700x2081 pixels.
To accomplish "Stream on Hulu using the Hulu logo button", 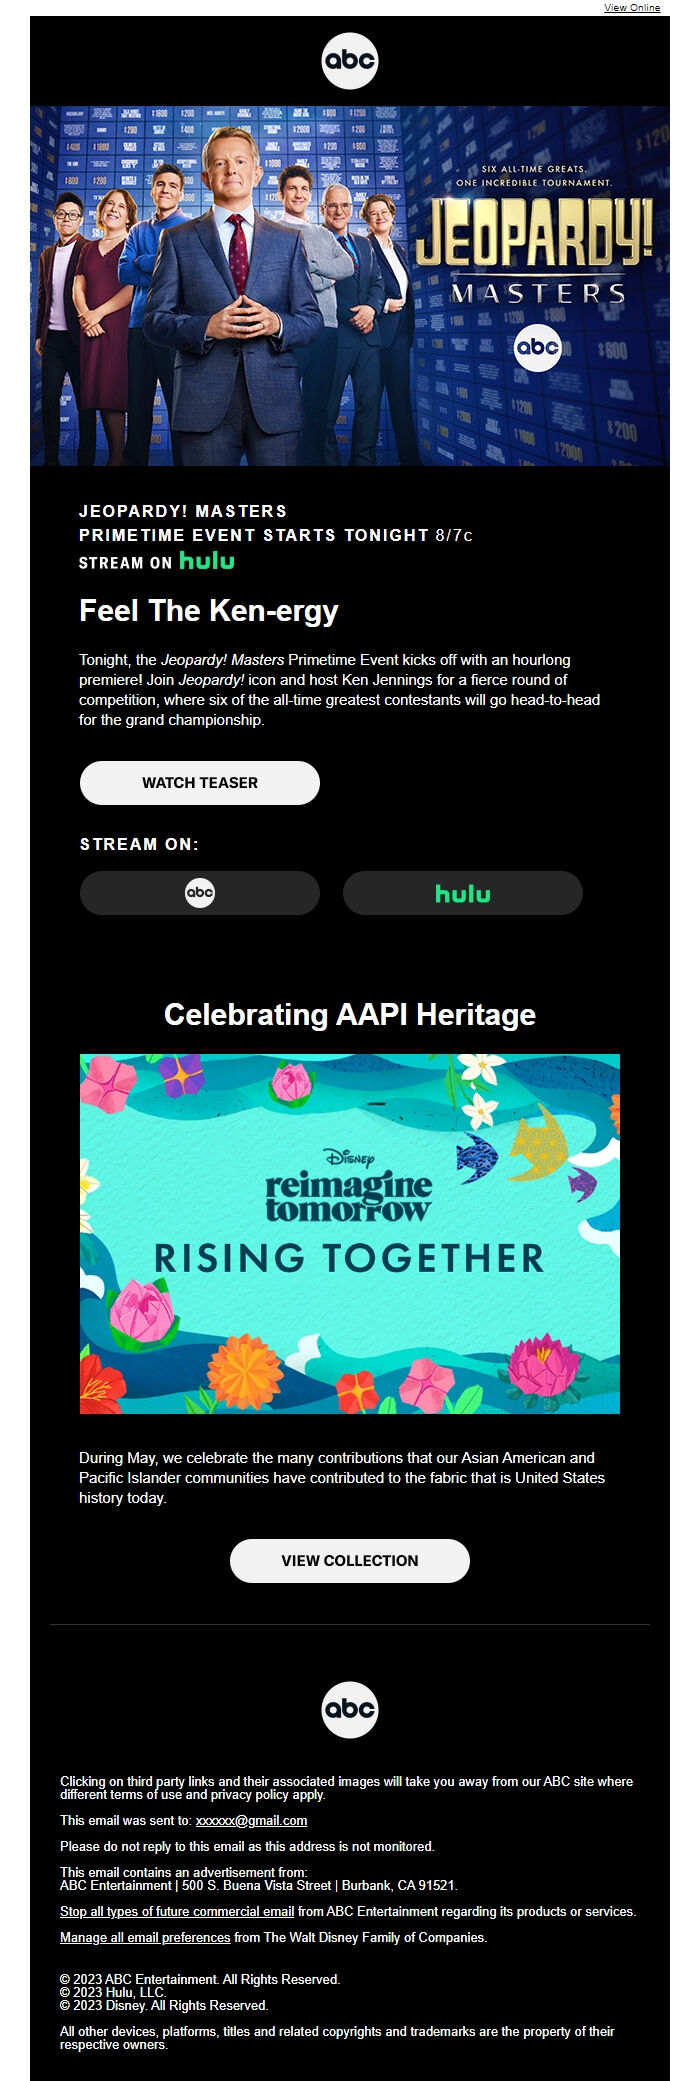I will pyautogui.click(x=463, y=893).
